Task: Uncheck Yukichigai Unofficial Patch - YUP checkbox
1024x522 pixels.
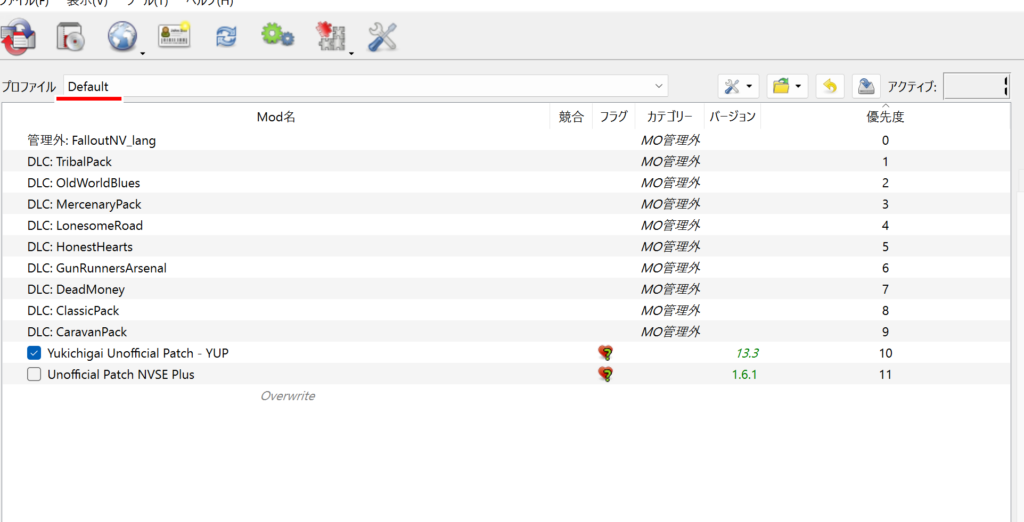Action: coord(34,353)
